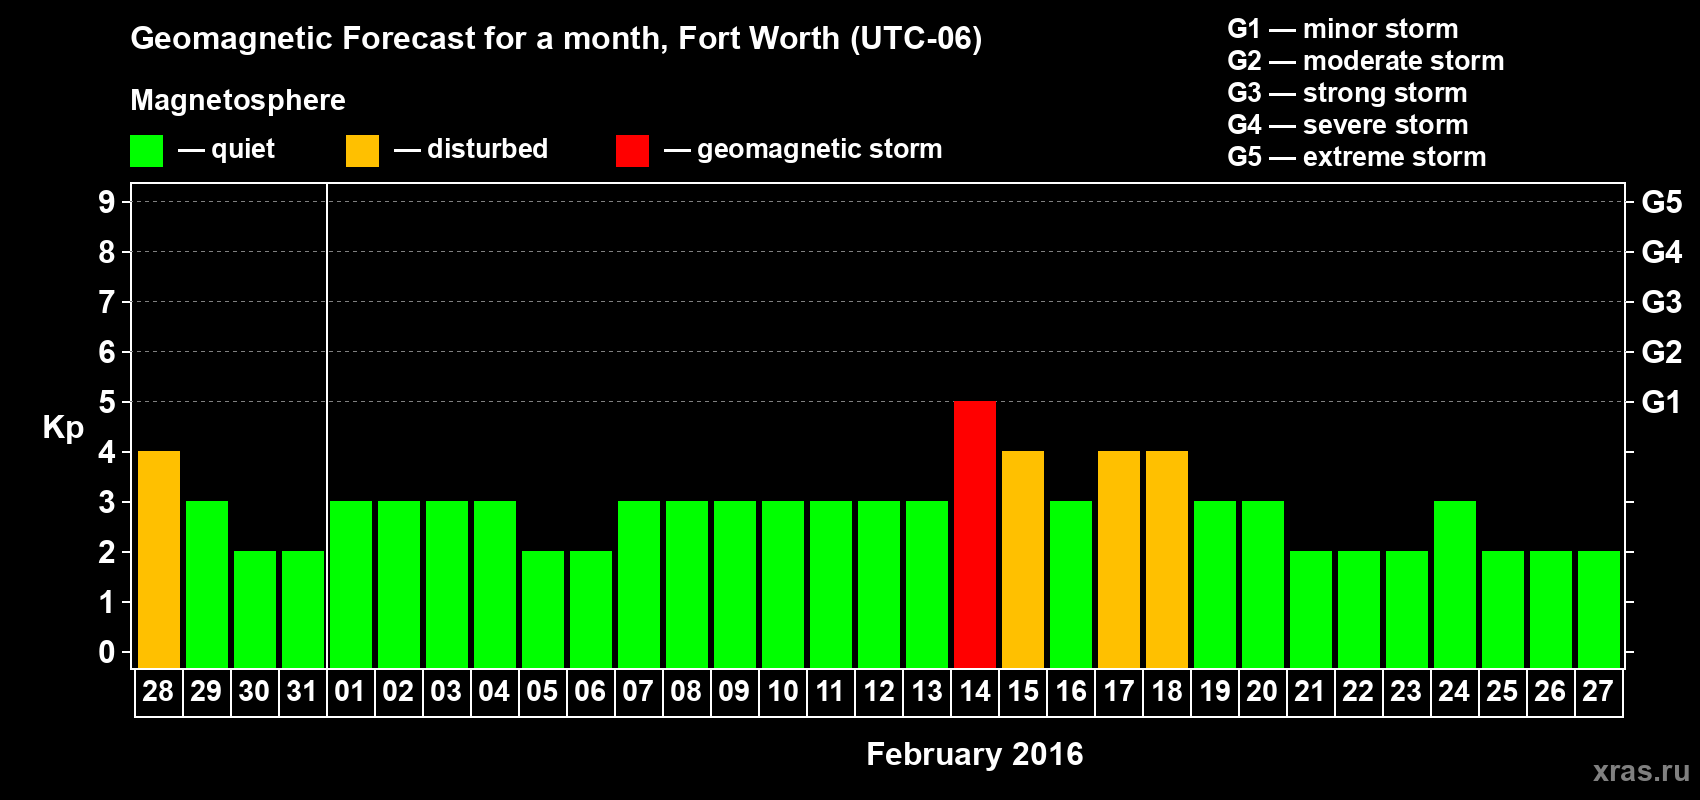Click the Kp value '0' on left axis
The height and width of the screenshot is (800, 1700).
tap(107, 653)
